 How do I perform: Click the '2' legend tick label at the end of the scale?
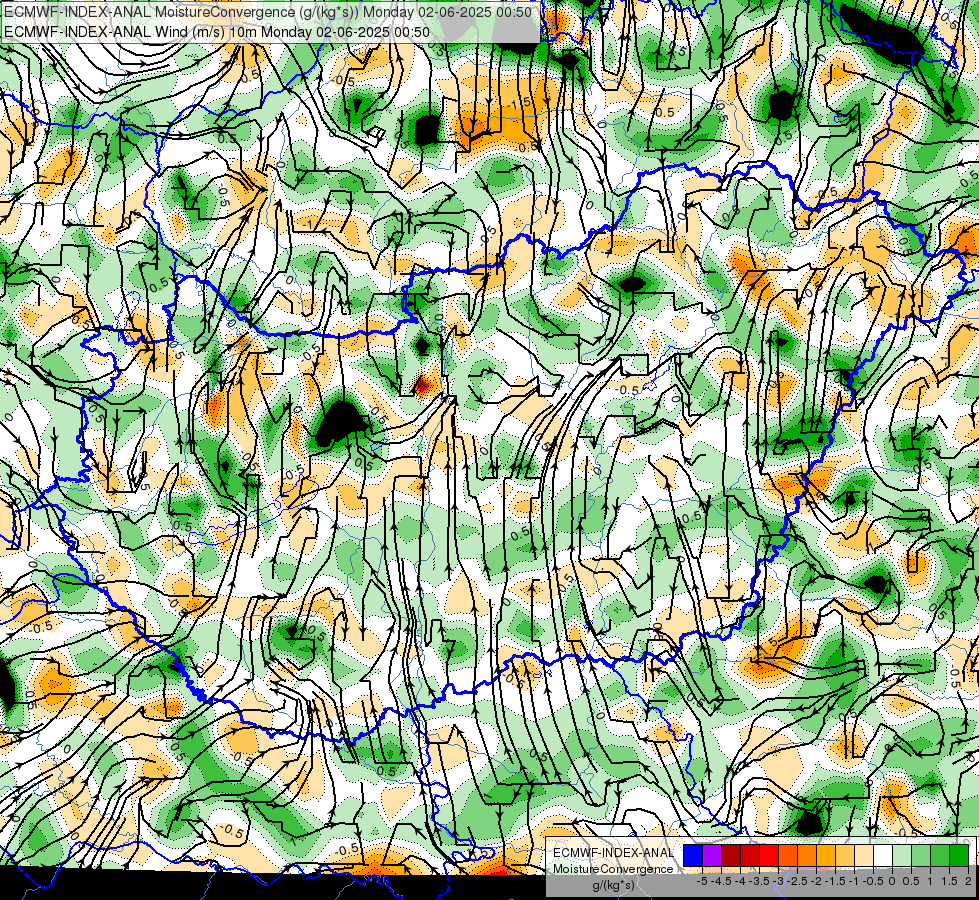[968, 881]
